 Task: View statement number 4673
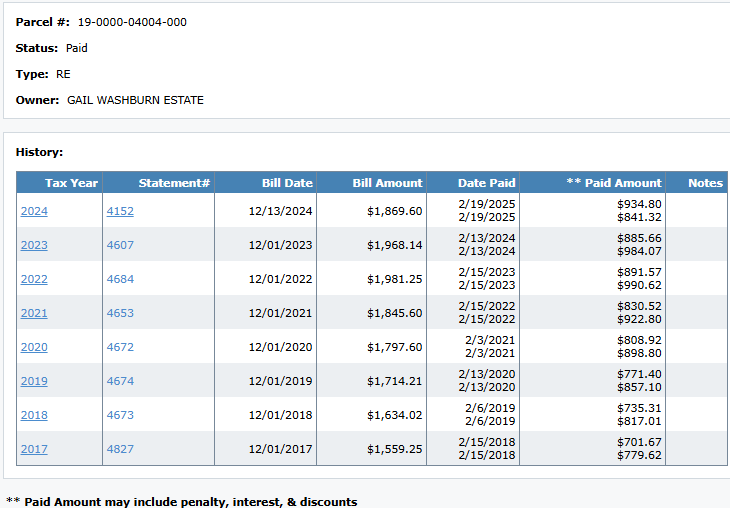(120, 415)
